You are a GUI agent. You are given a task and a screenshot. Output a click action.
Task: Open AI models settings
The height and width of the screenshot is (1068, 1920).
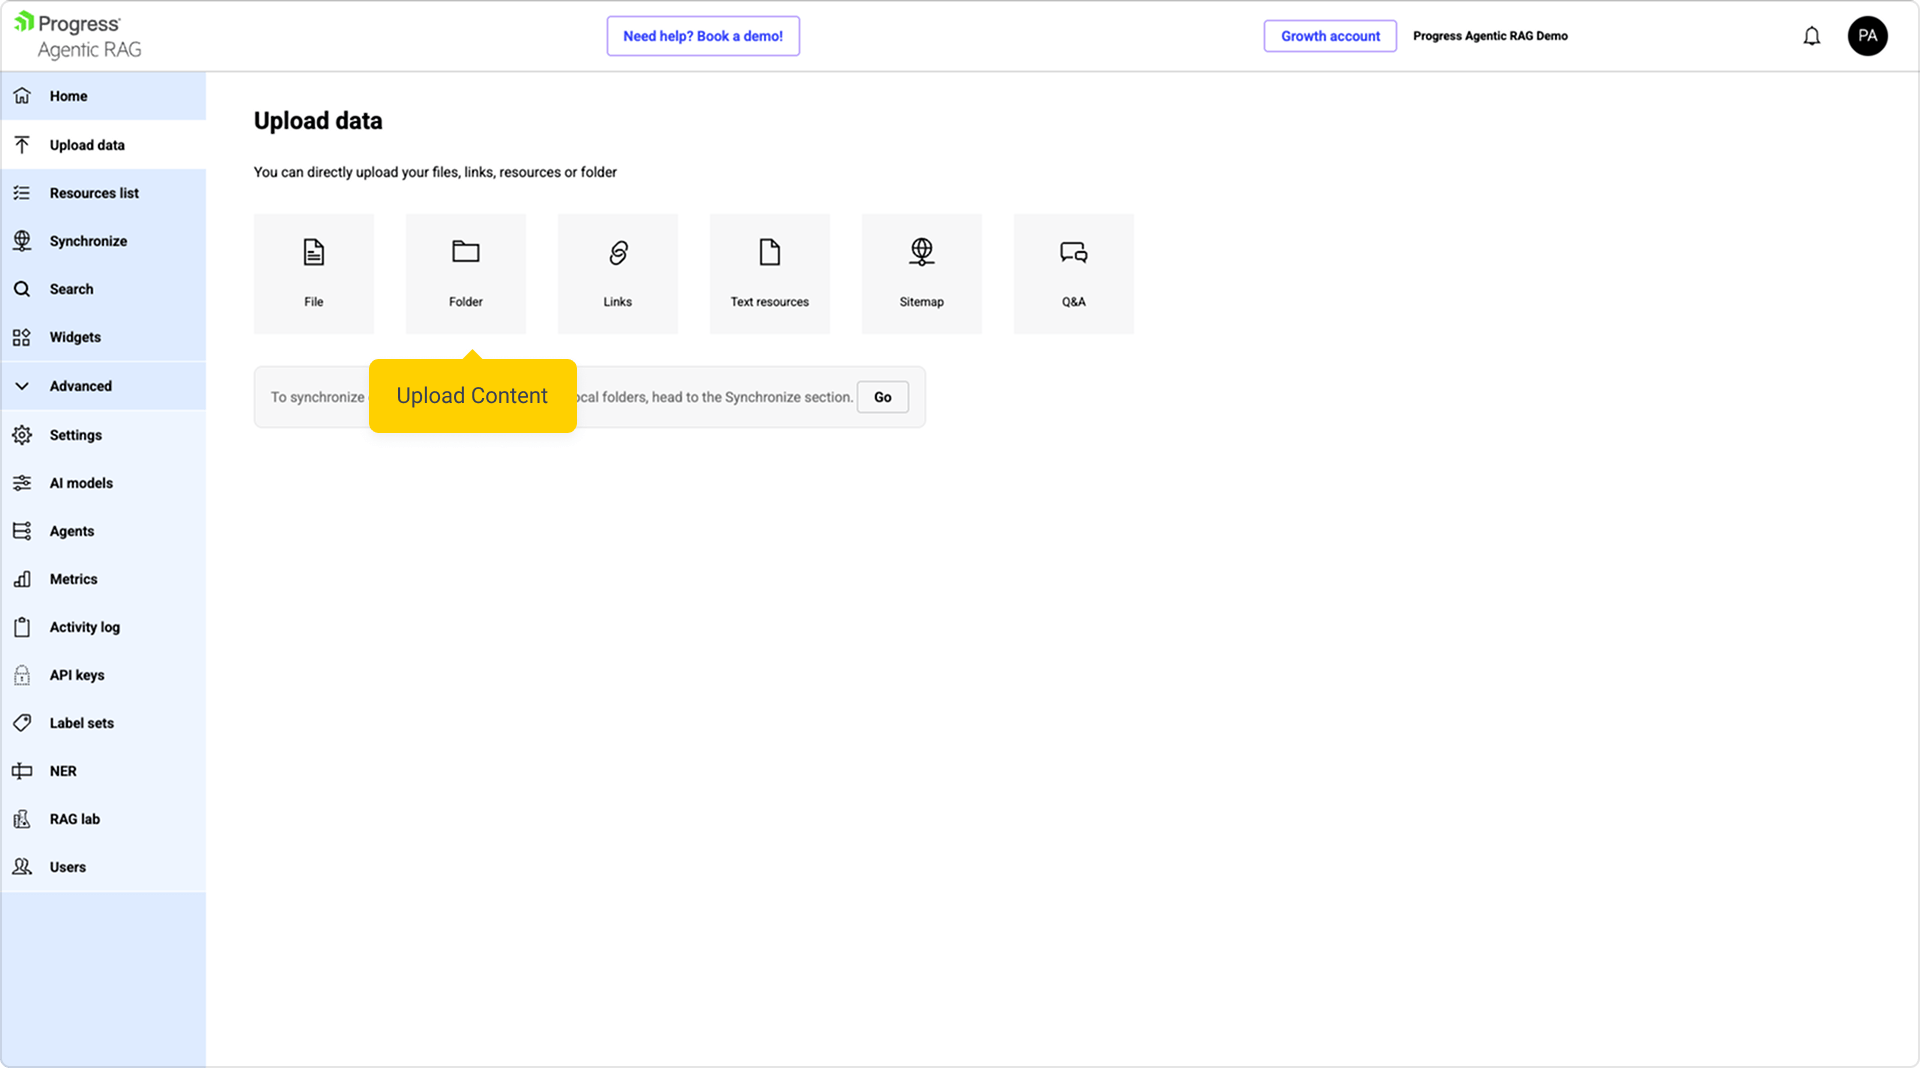81,483
